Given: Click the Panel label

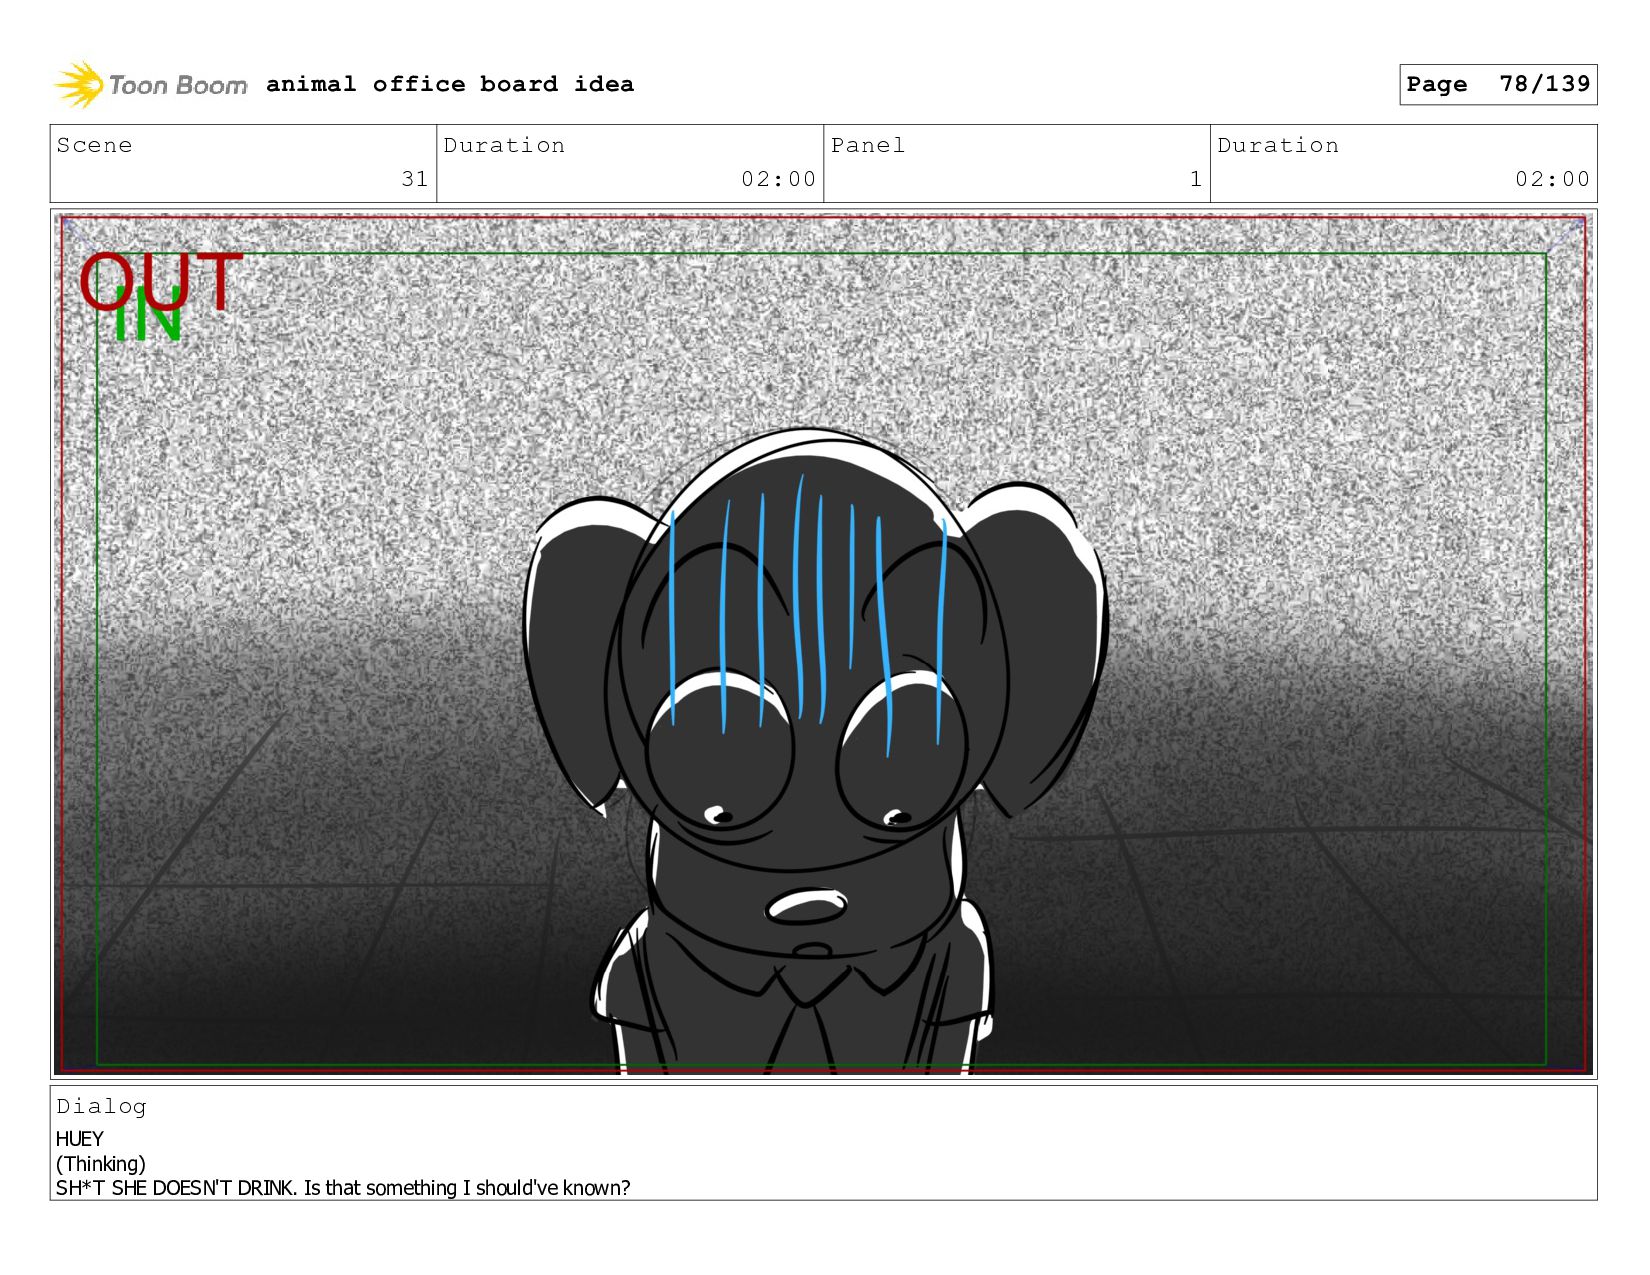Looking at the screenshot, I should coord(867,145).
